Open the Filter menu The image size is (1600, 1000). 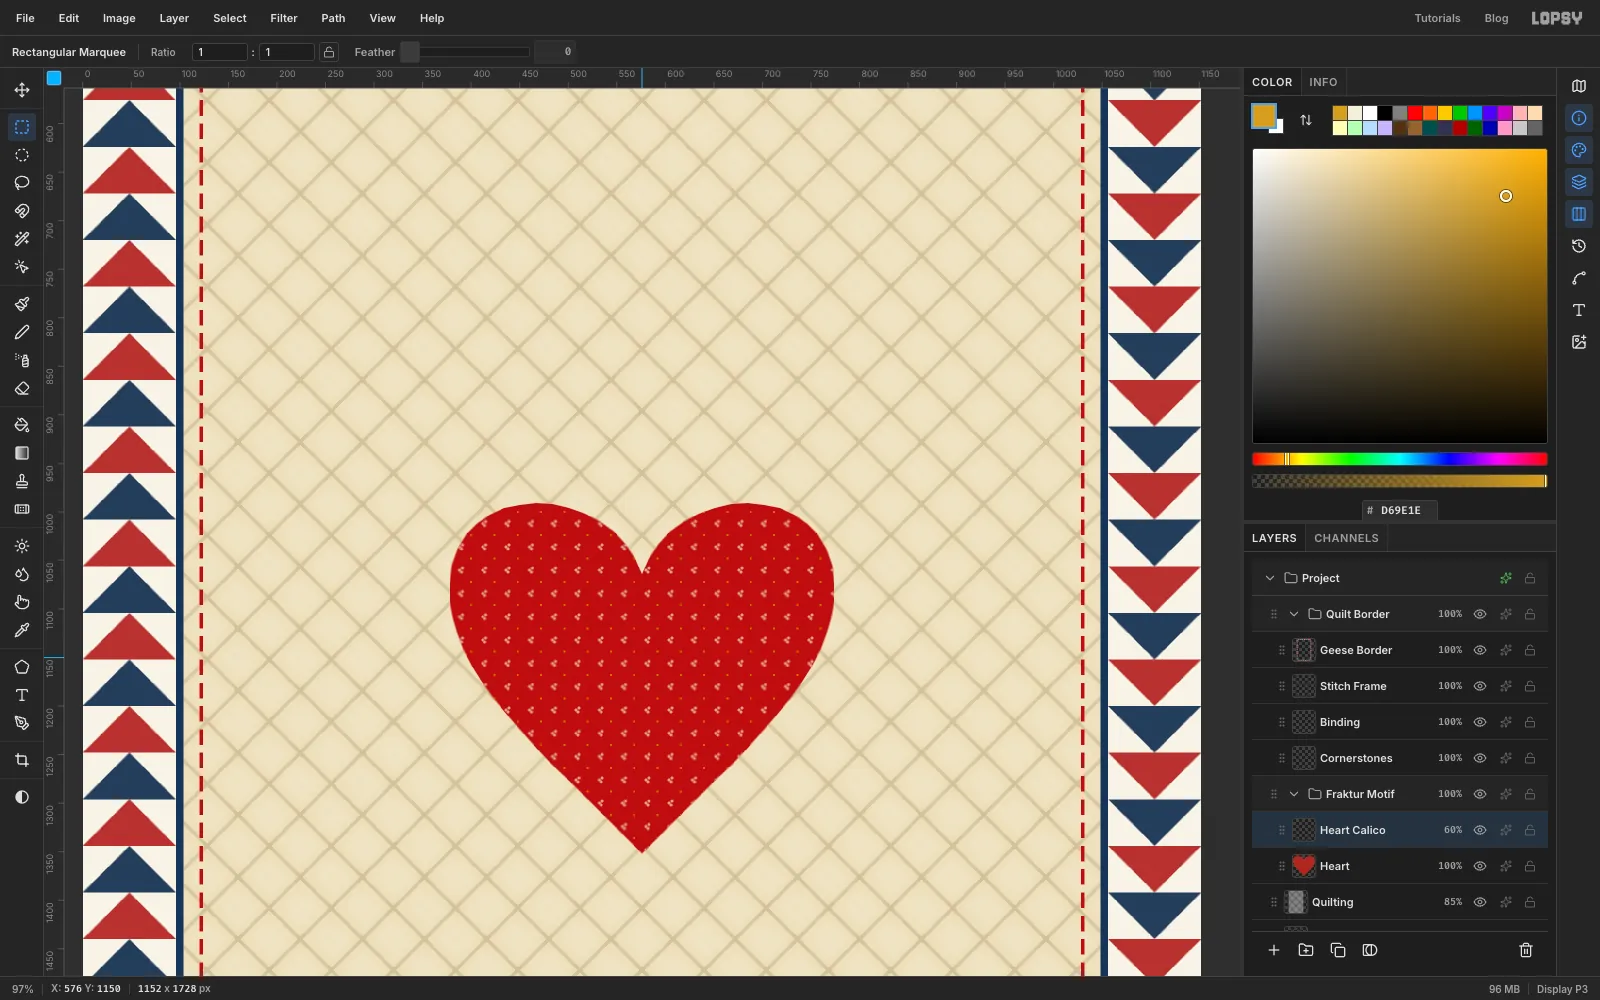pos(284,18)
